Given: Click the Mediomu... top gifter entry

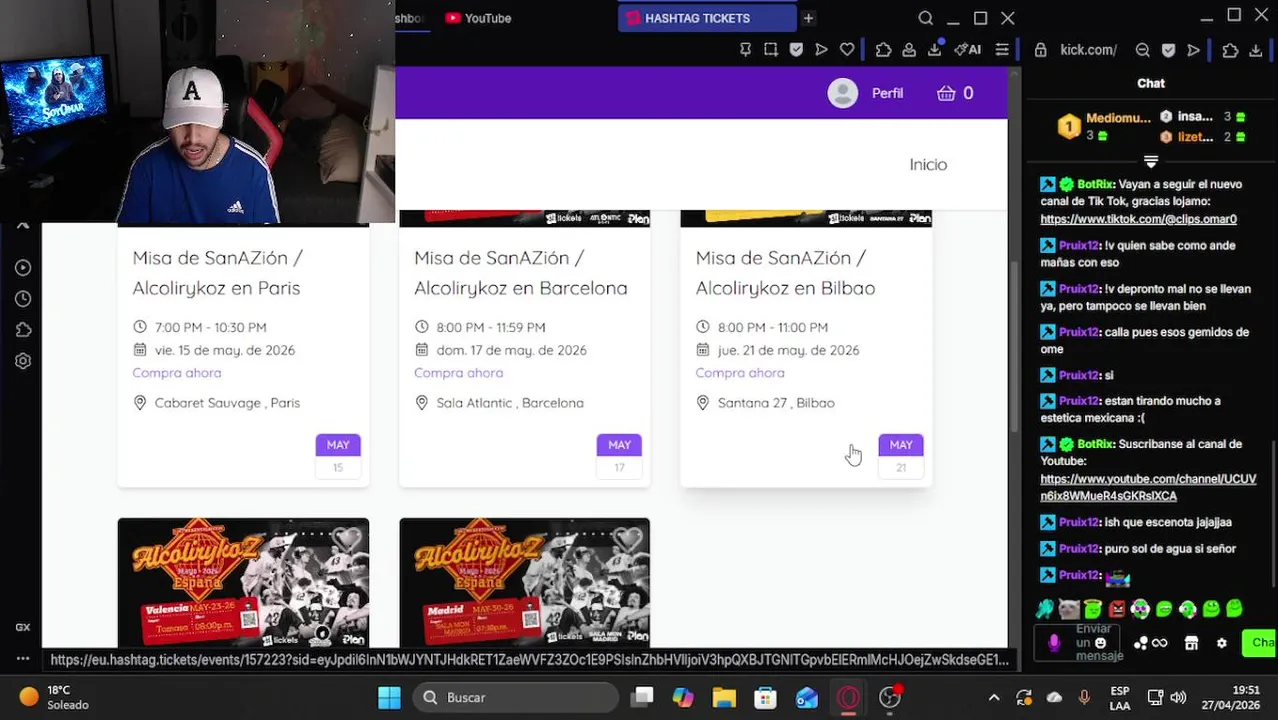Looking at the screenshot, I should click(x=1106, y=127).
